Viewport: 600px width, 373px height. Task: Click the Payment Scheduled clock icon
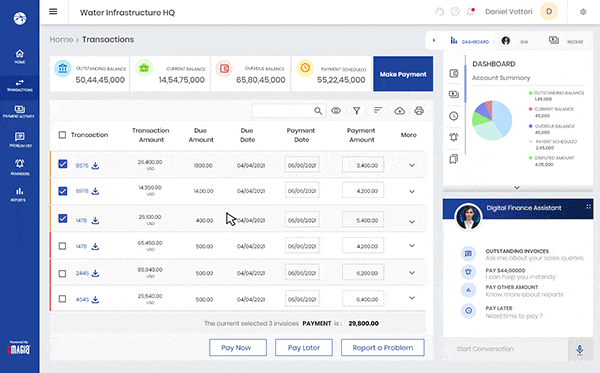(x=305, y=68)
